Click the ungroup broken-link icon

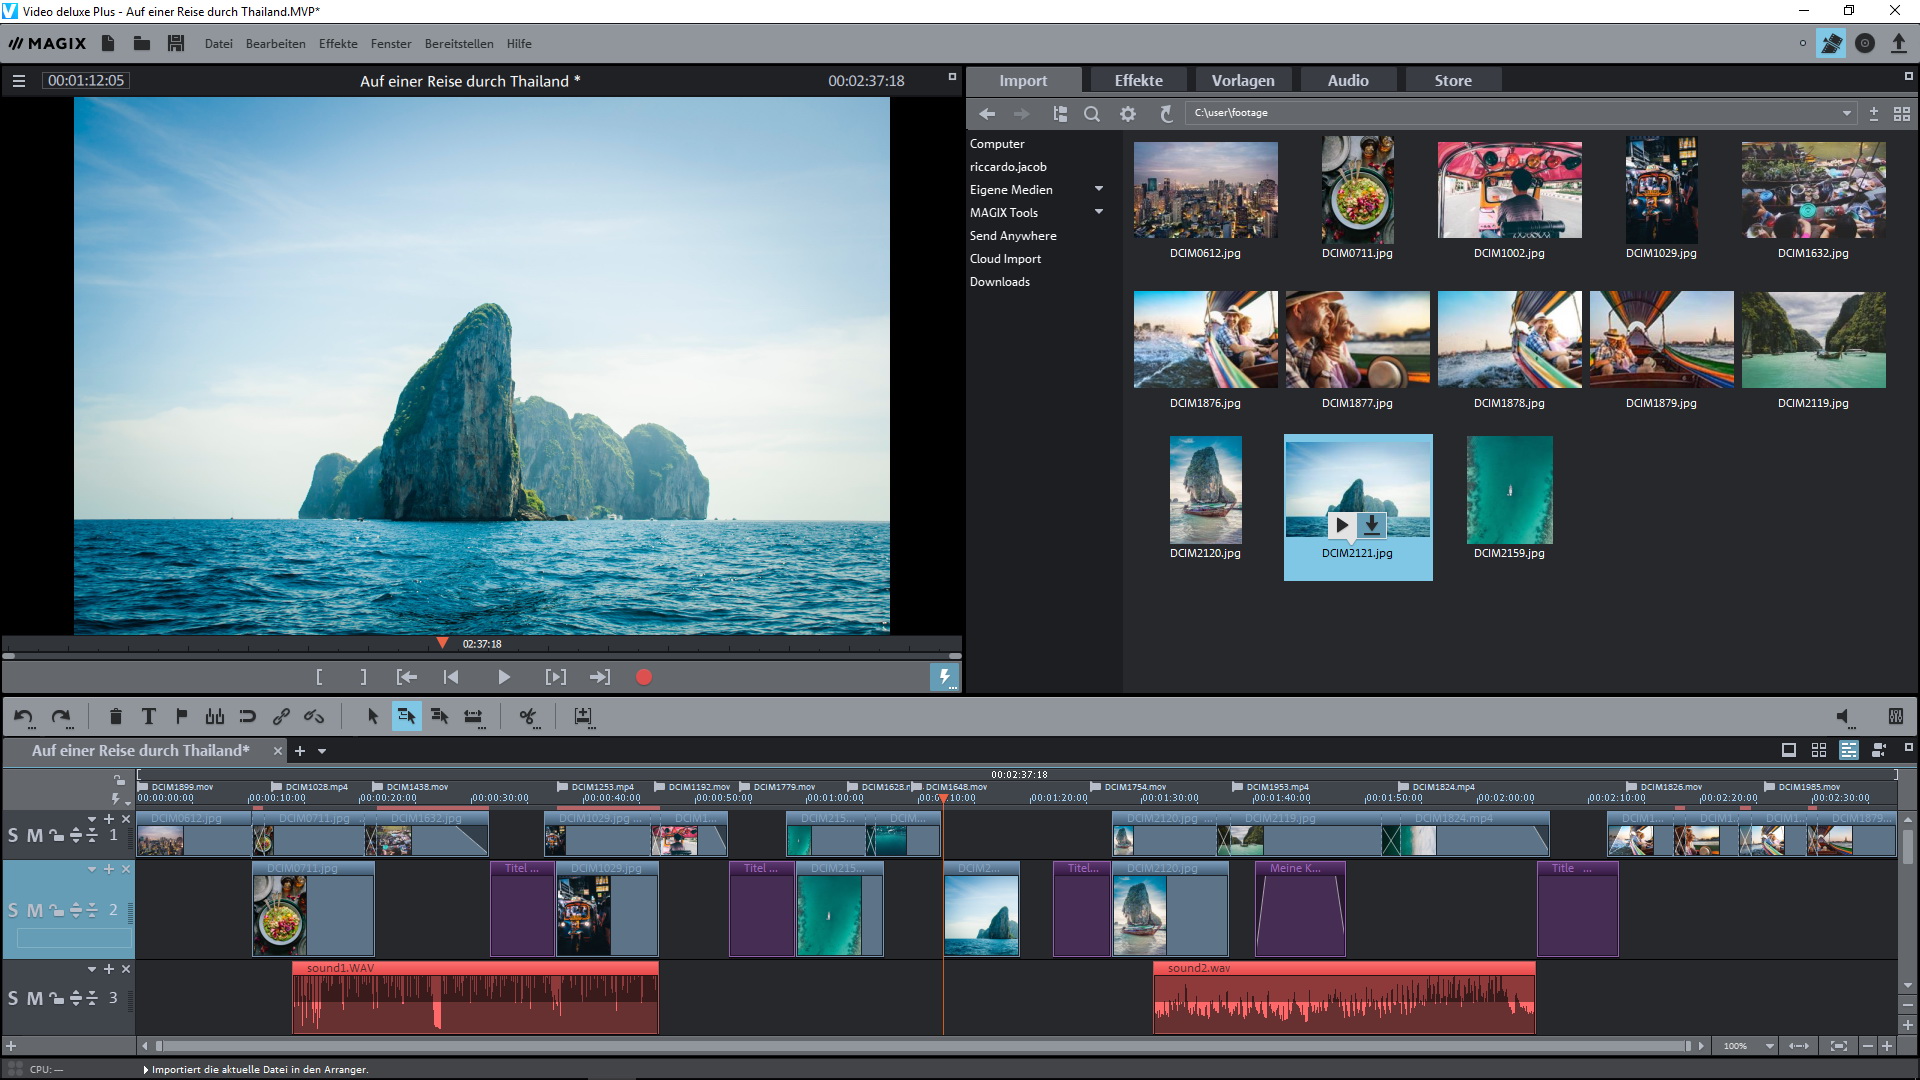pyautogui.click(x=314, y=716)
